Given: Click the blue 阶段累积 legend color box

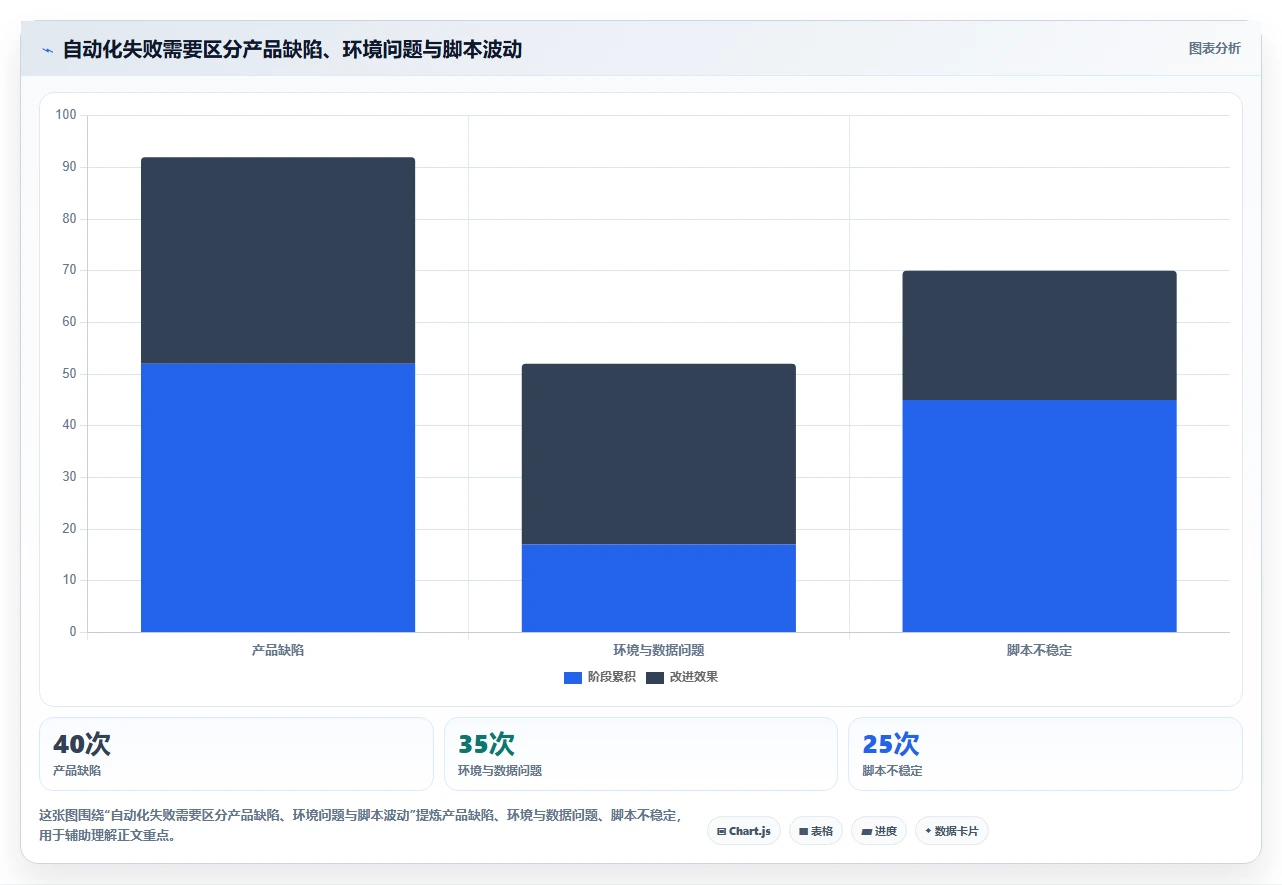Looking at the screenshot, I should coord(573,678).
